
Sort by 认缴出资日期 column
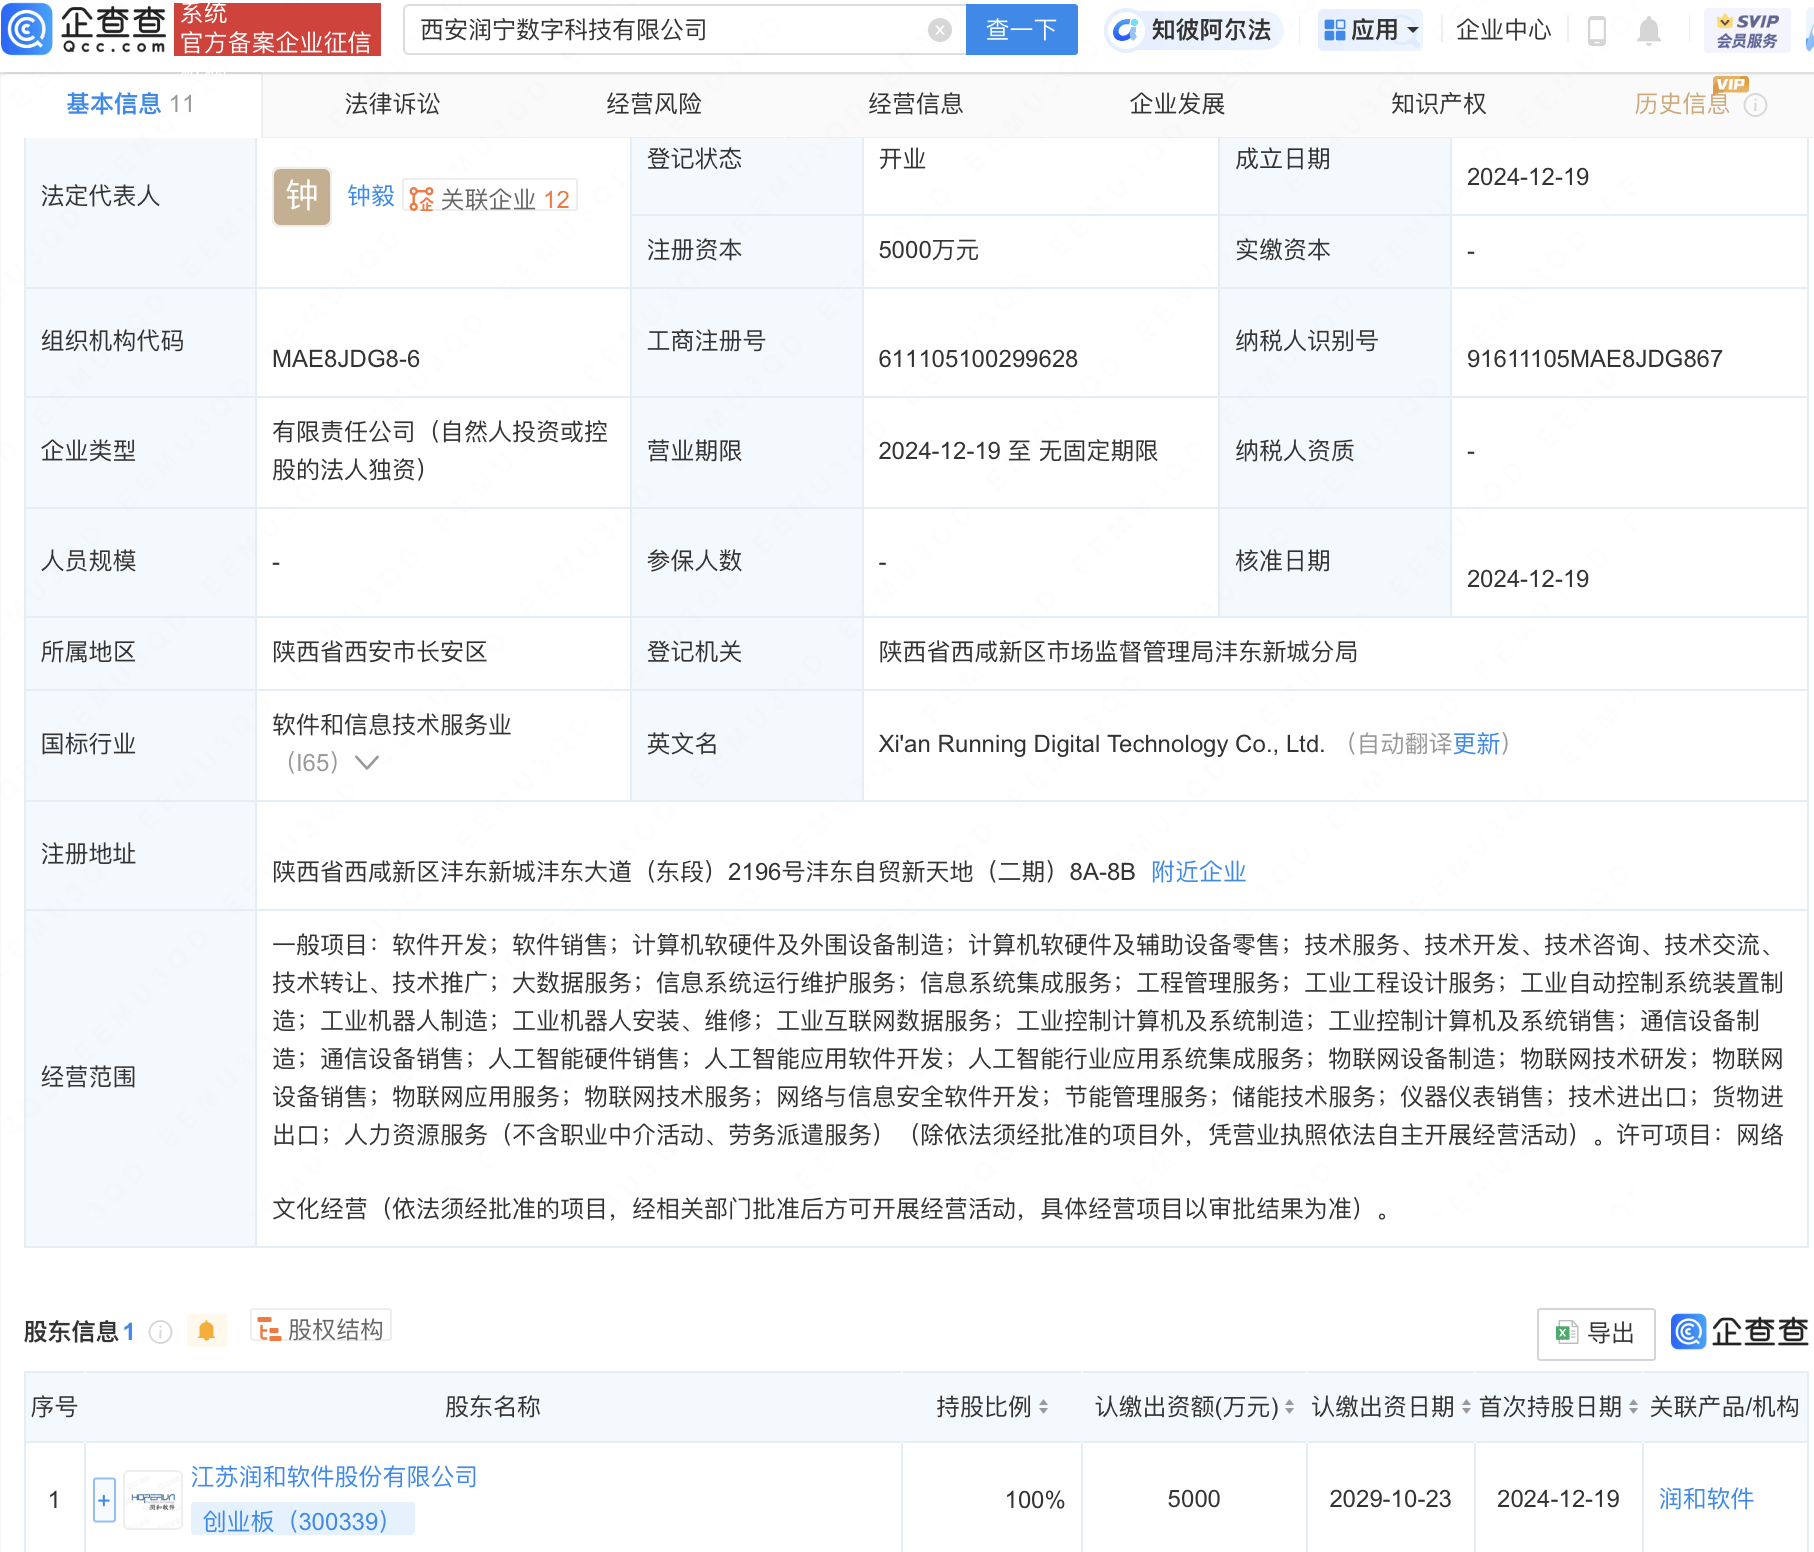click(1466, 1407)
